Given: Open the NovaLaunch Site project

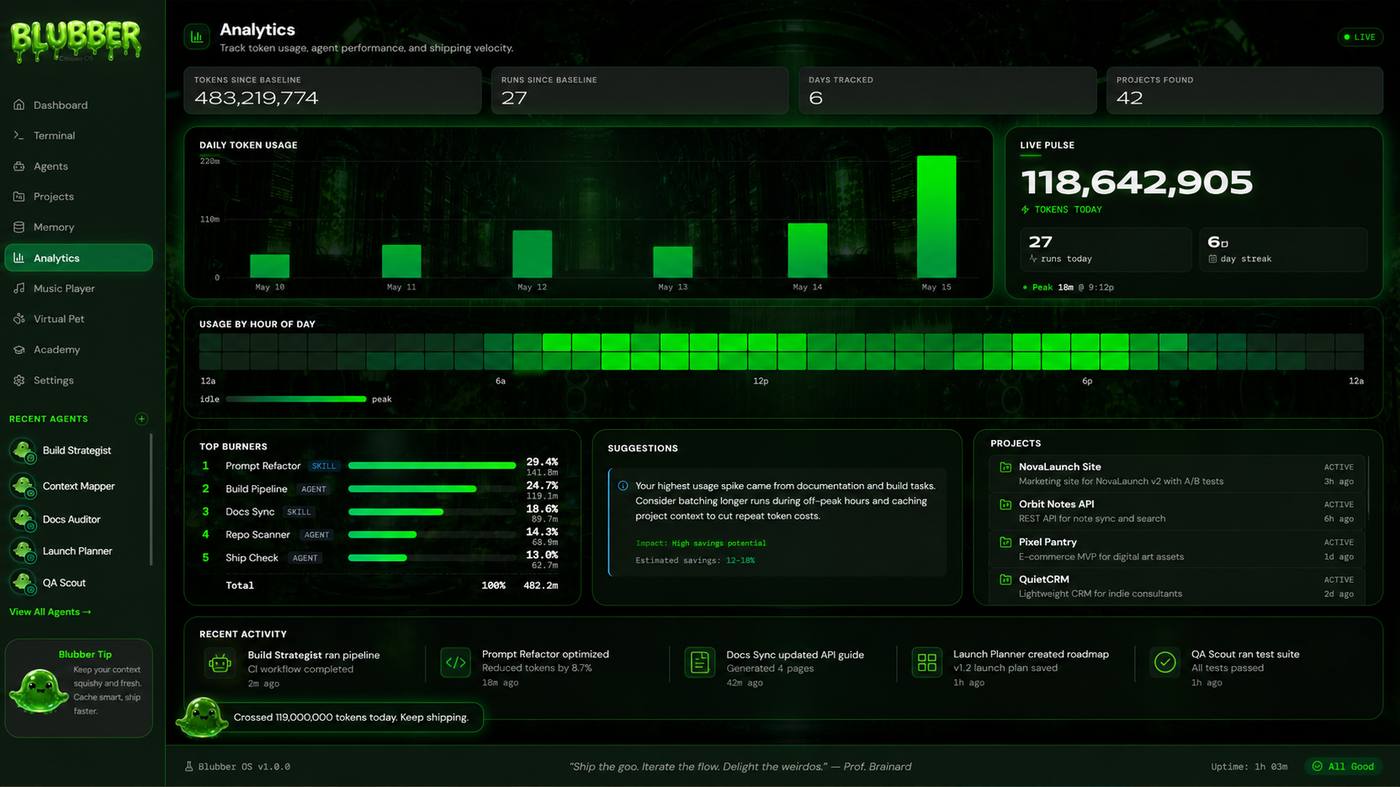Looking at the screenshot, I should [1177, 473].
